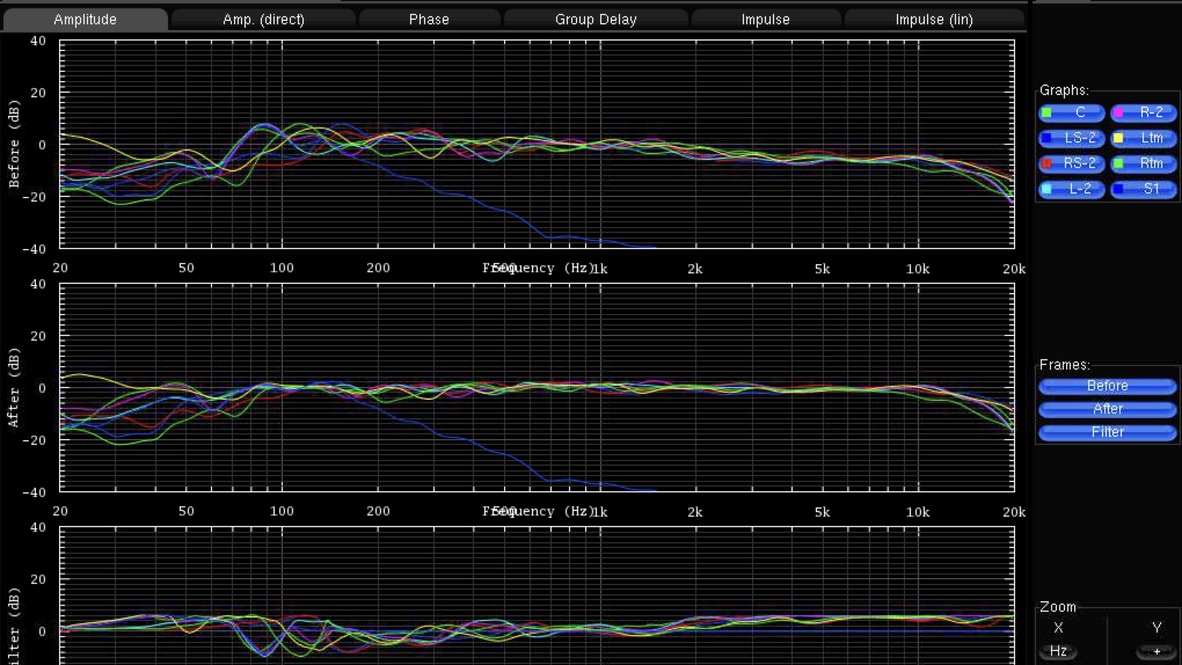Toggle the C channel graph
This screenshot has height=665, width=1182.
(1071, 113)
